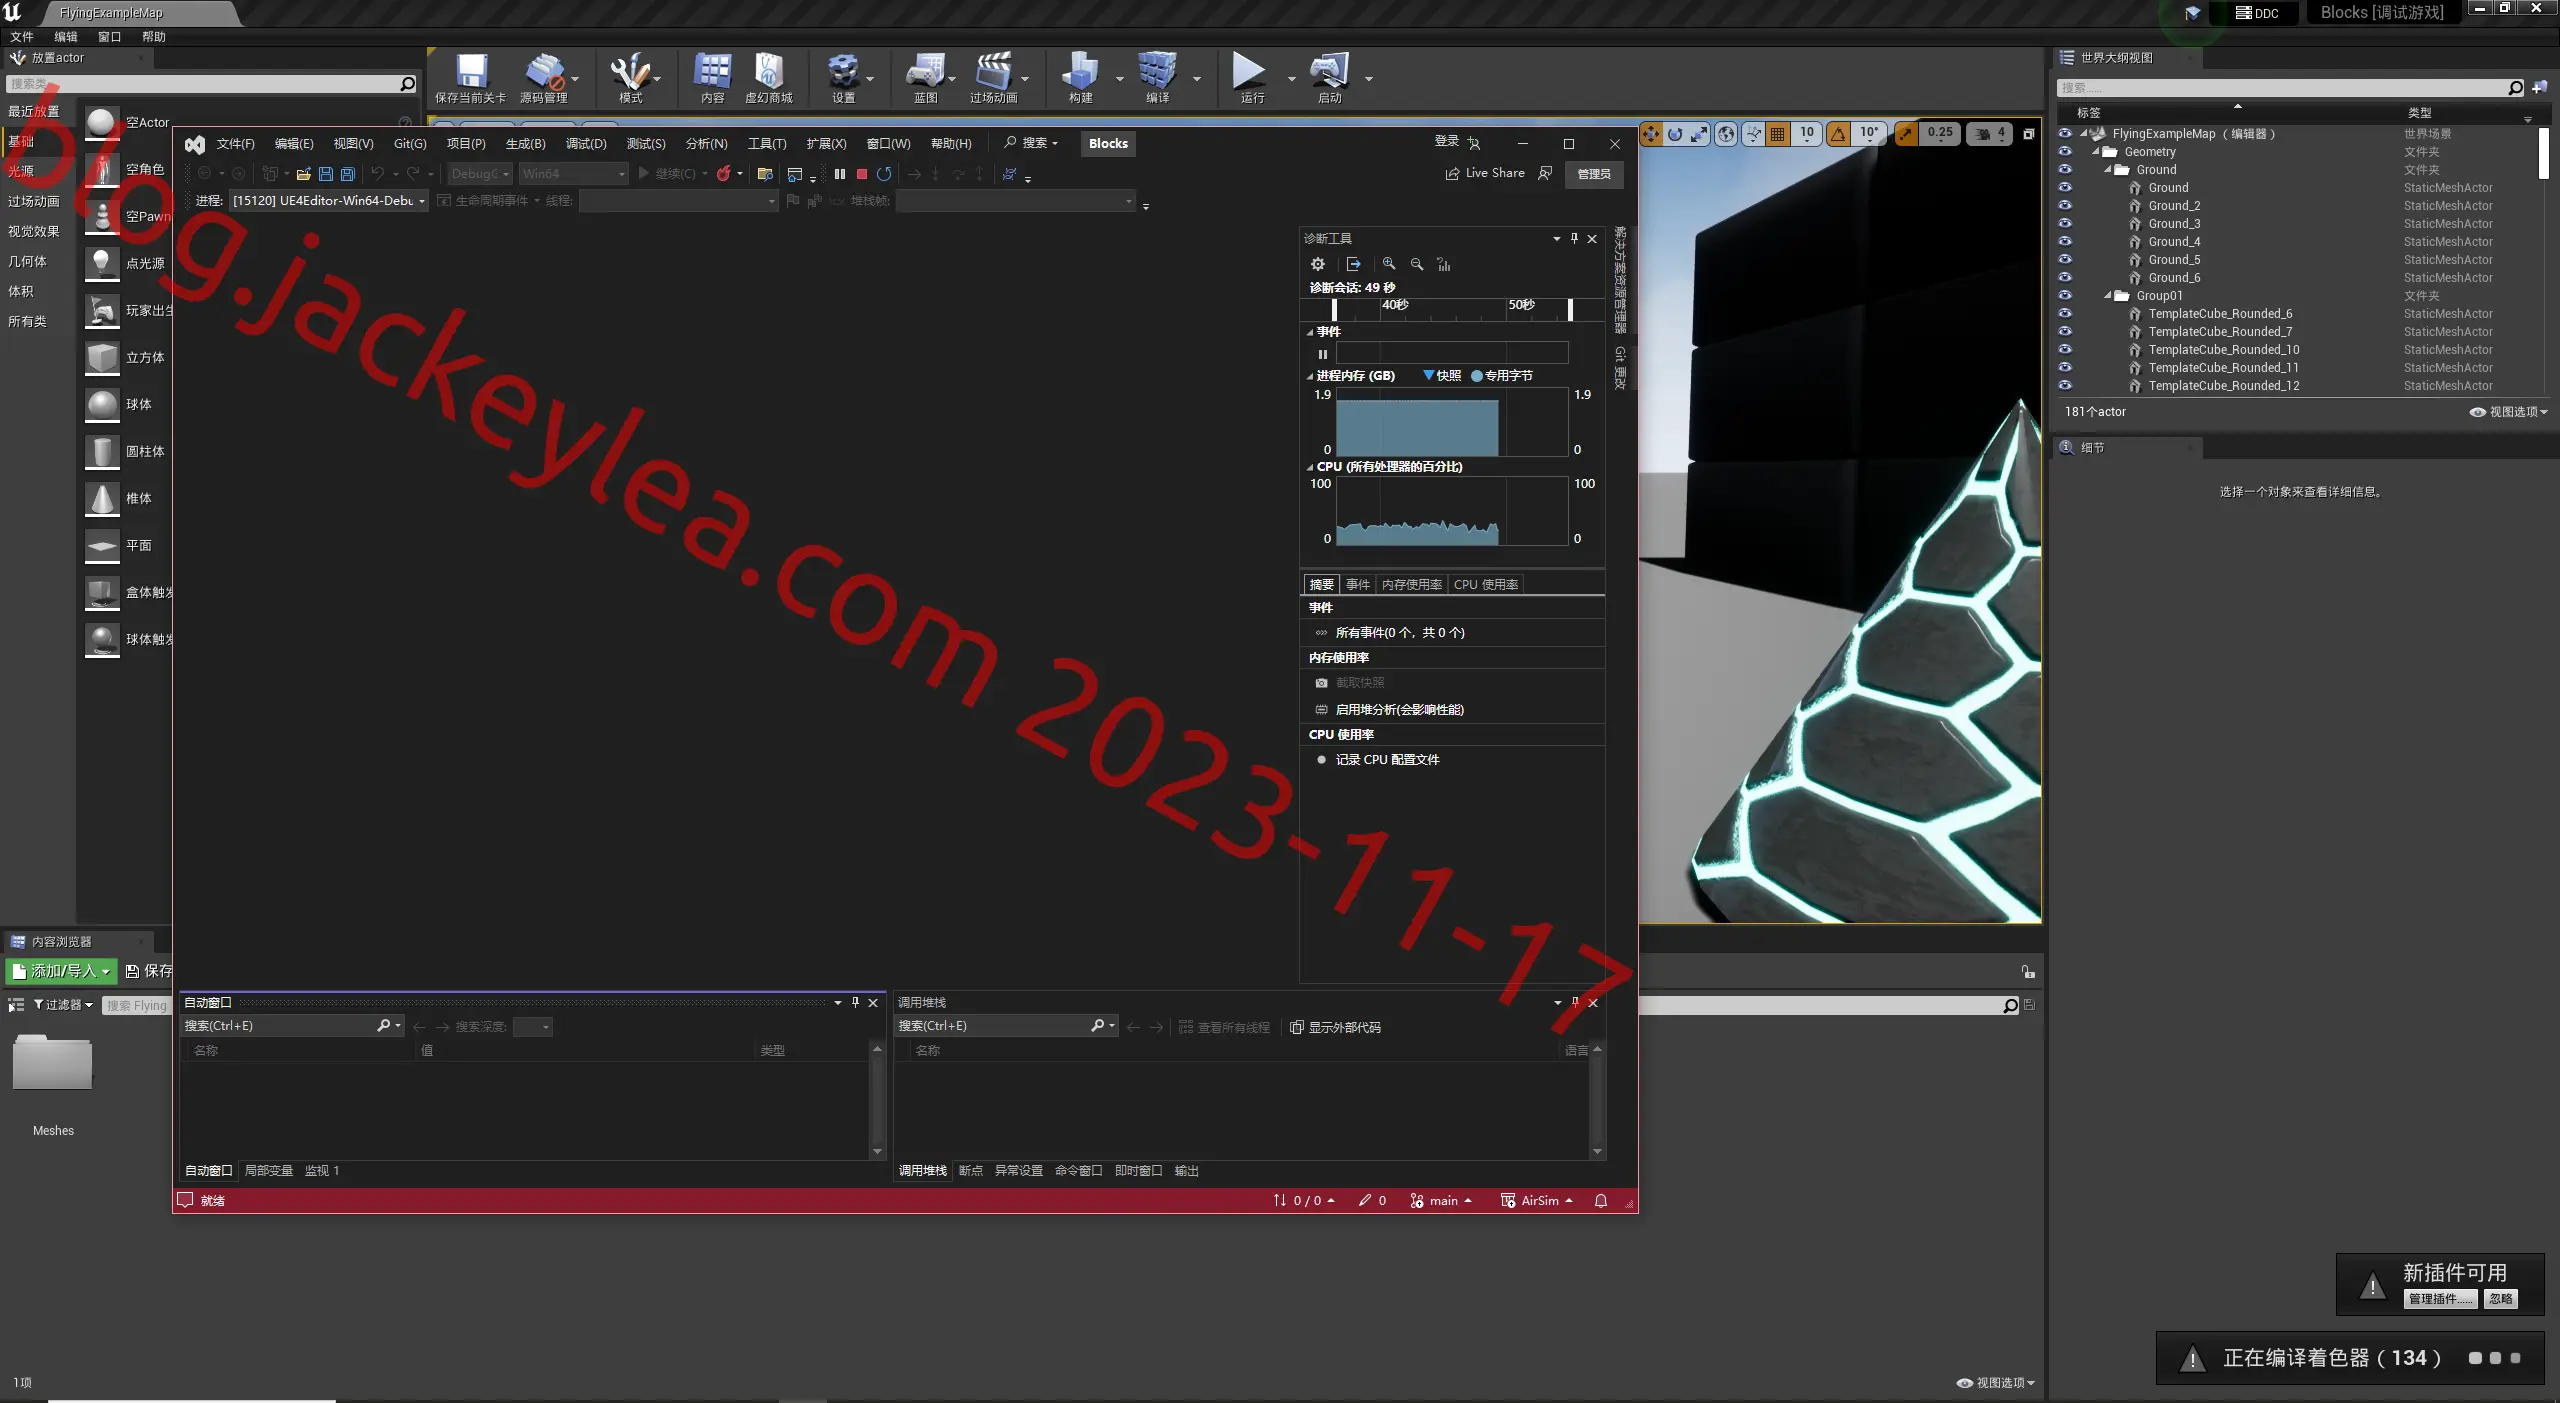This screenshot has height=1403, width=2560.
Task: Click Live Share button
Action: (x=1485, y=173)
